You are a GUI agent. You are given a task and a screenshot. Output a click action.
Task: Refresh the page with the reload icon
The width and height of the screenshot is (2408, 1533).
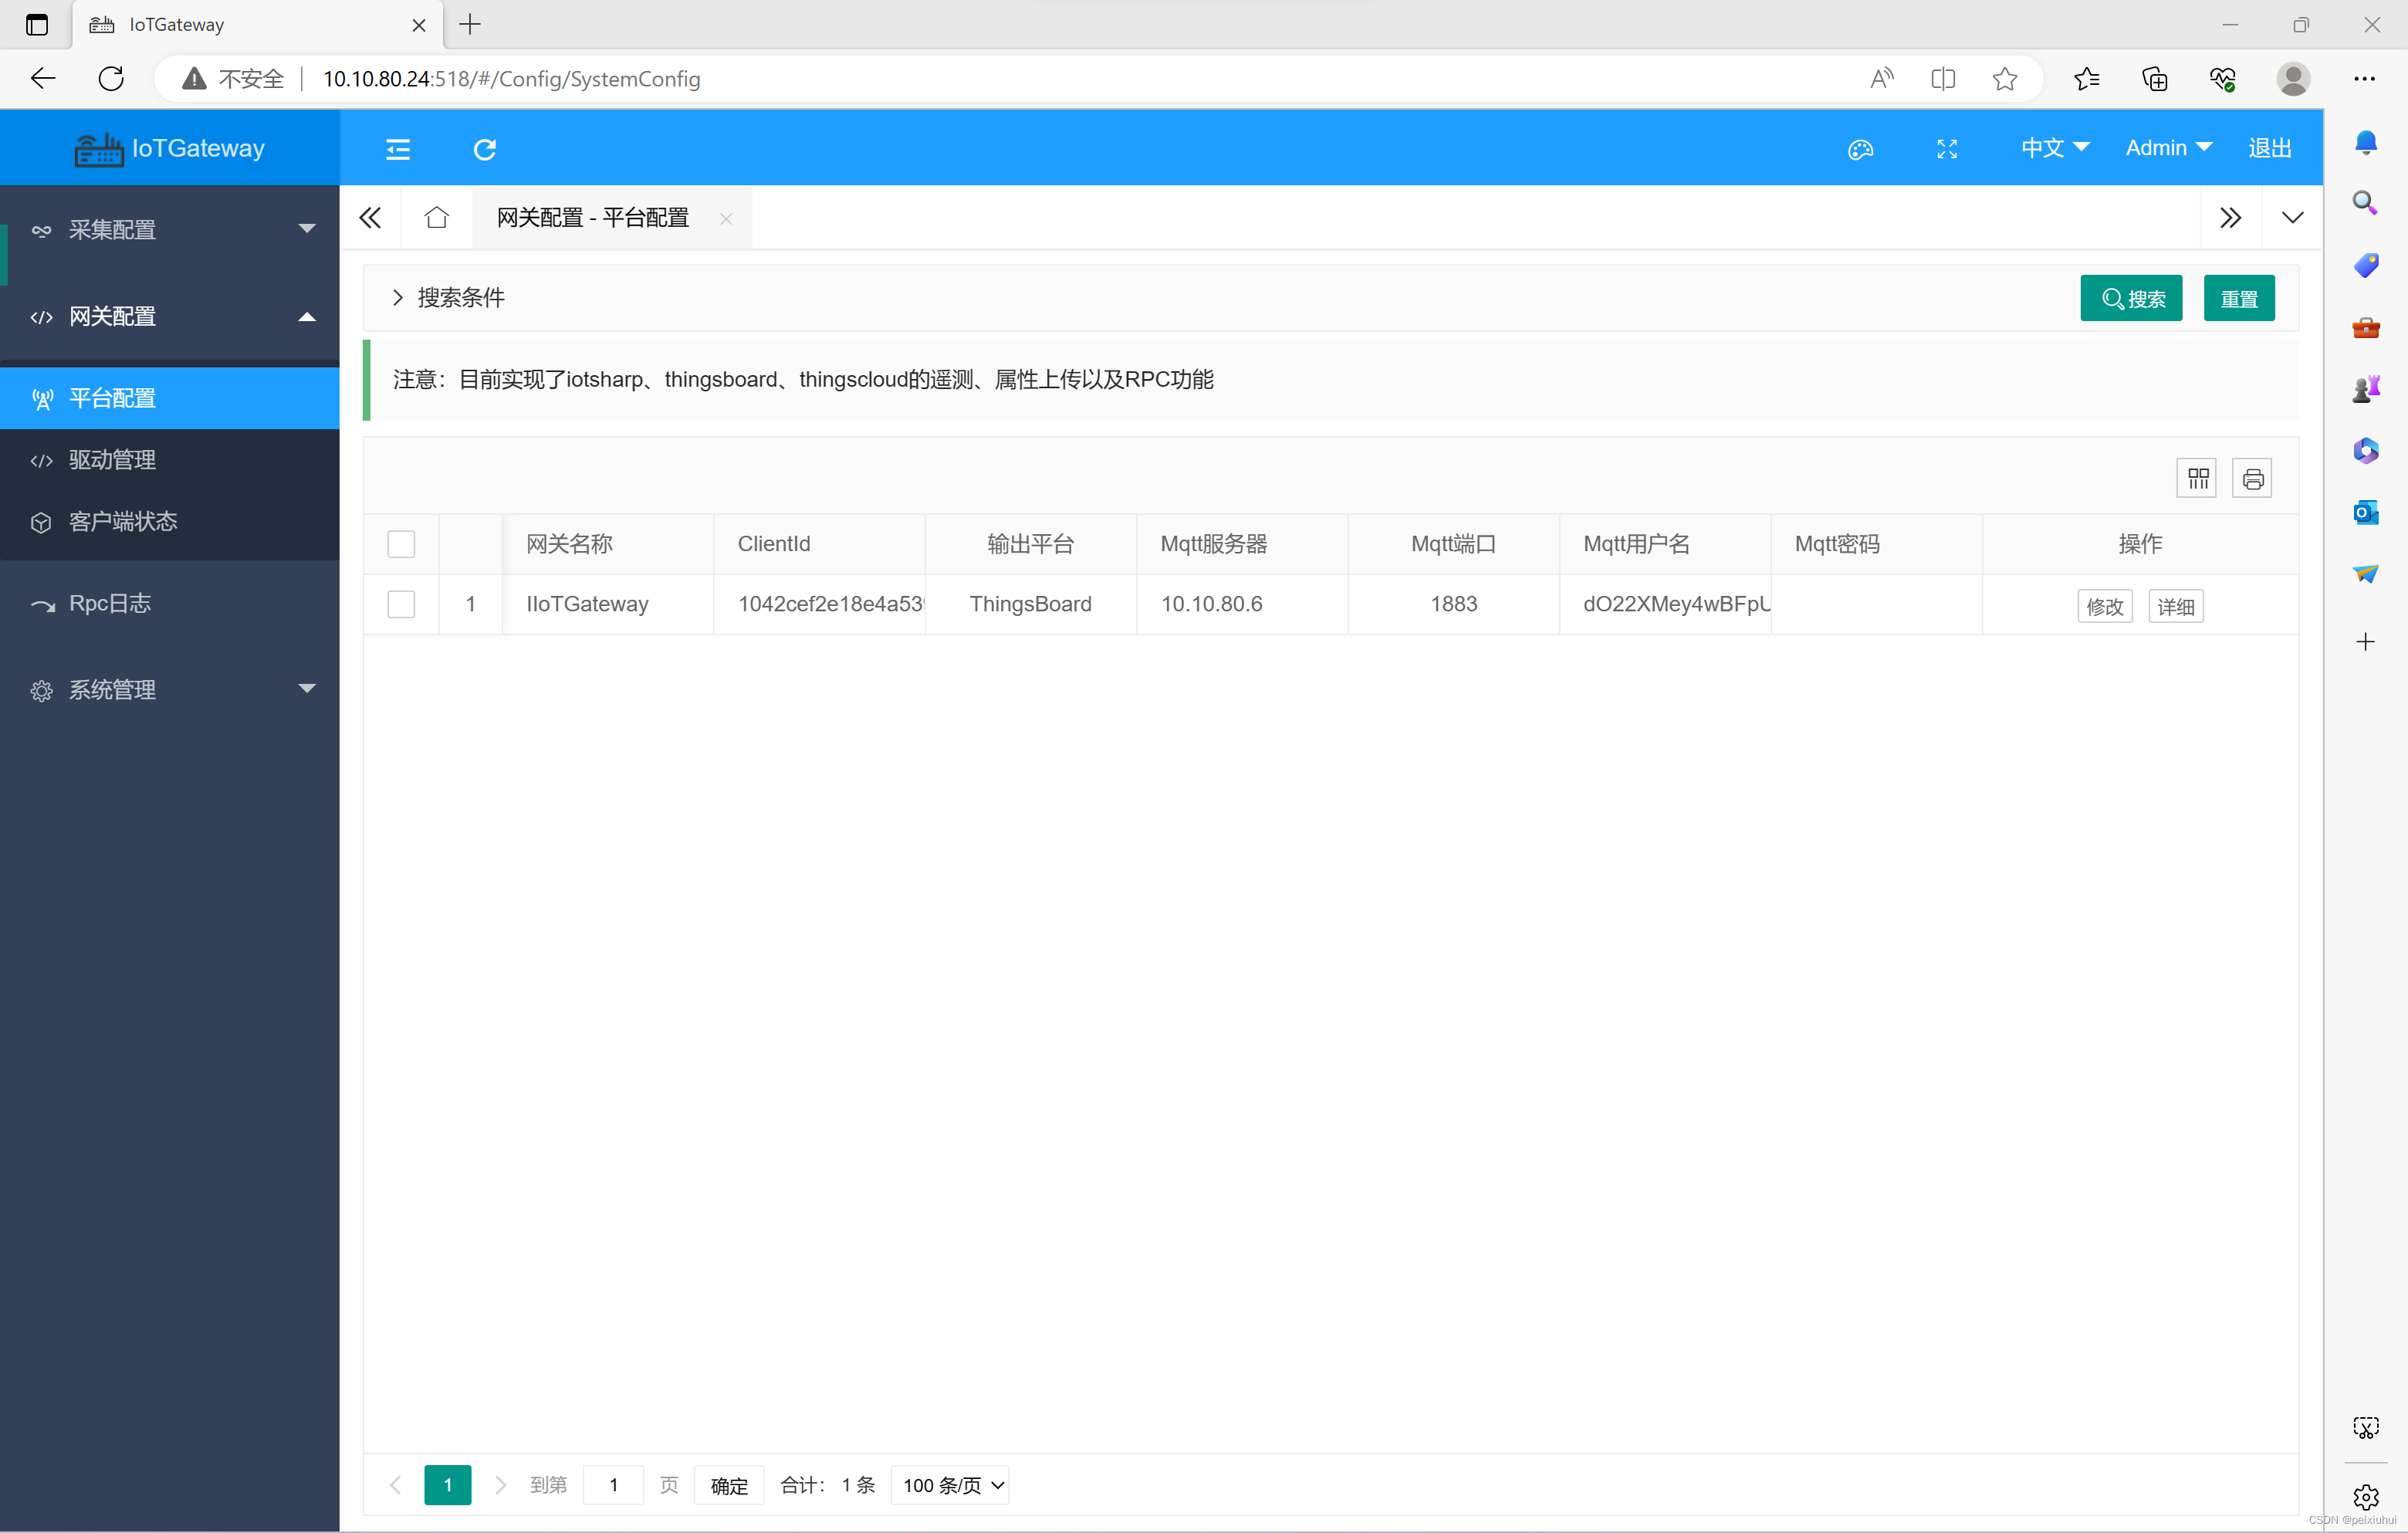pyautogui.click(x=485, y=148)
